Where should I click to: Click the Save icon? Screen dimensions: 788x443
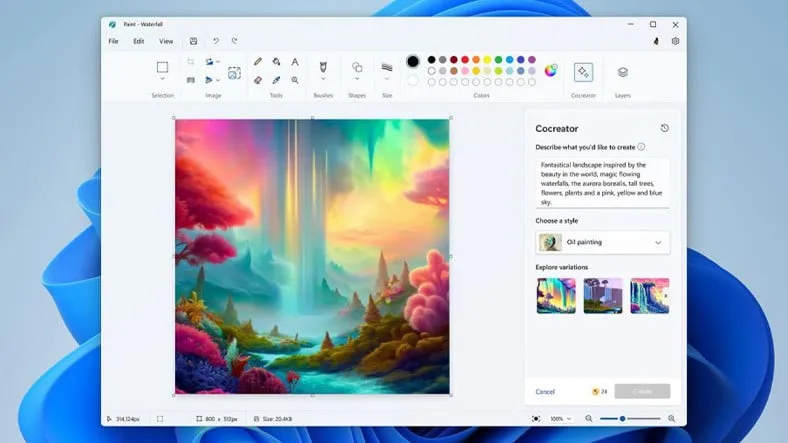coord(193,41)
